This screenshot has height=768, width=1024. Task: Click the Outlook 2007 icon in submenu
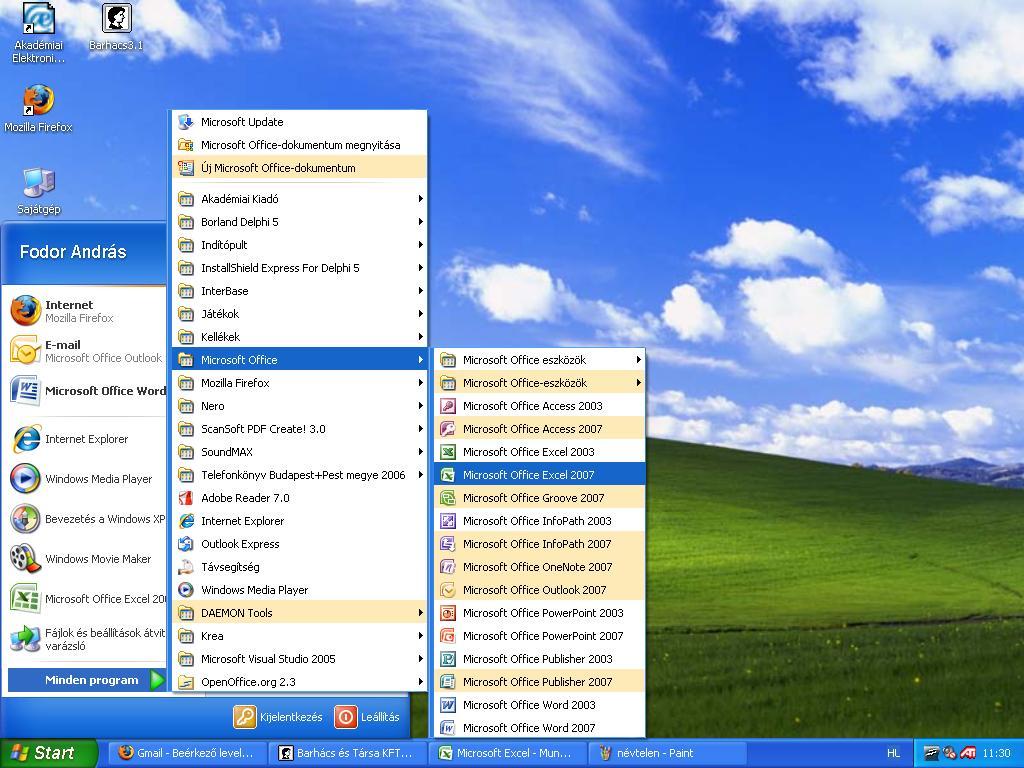coord(448,590)
